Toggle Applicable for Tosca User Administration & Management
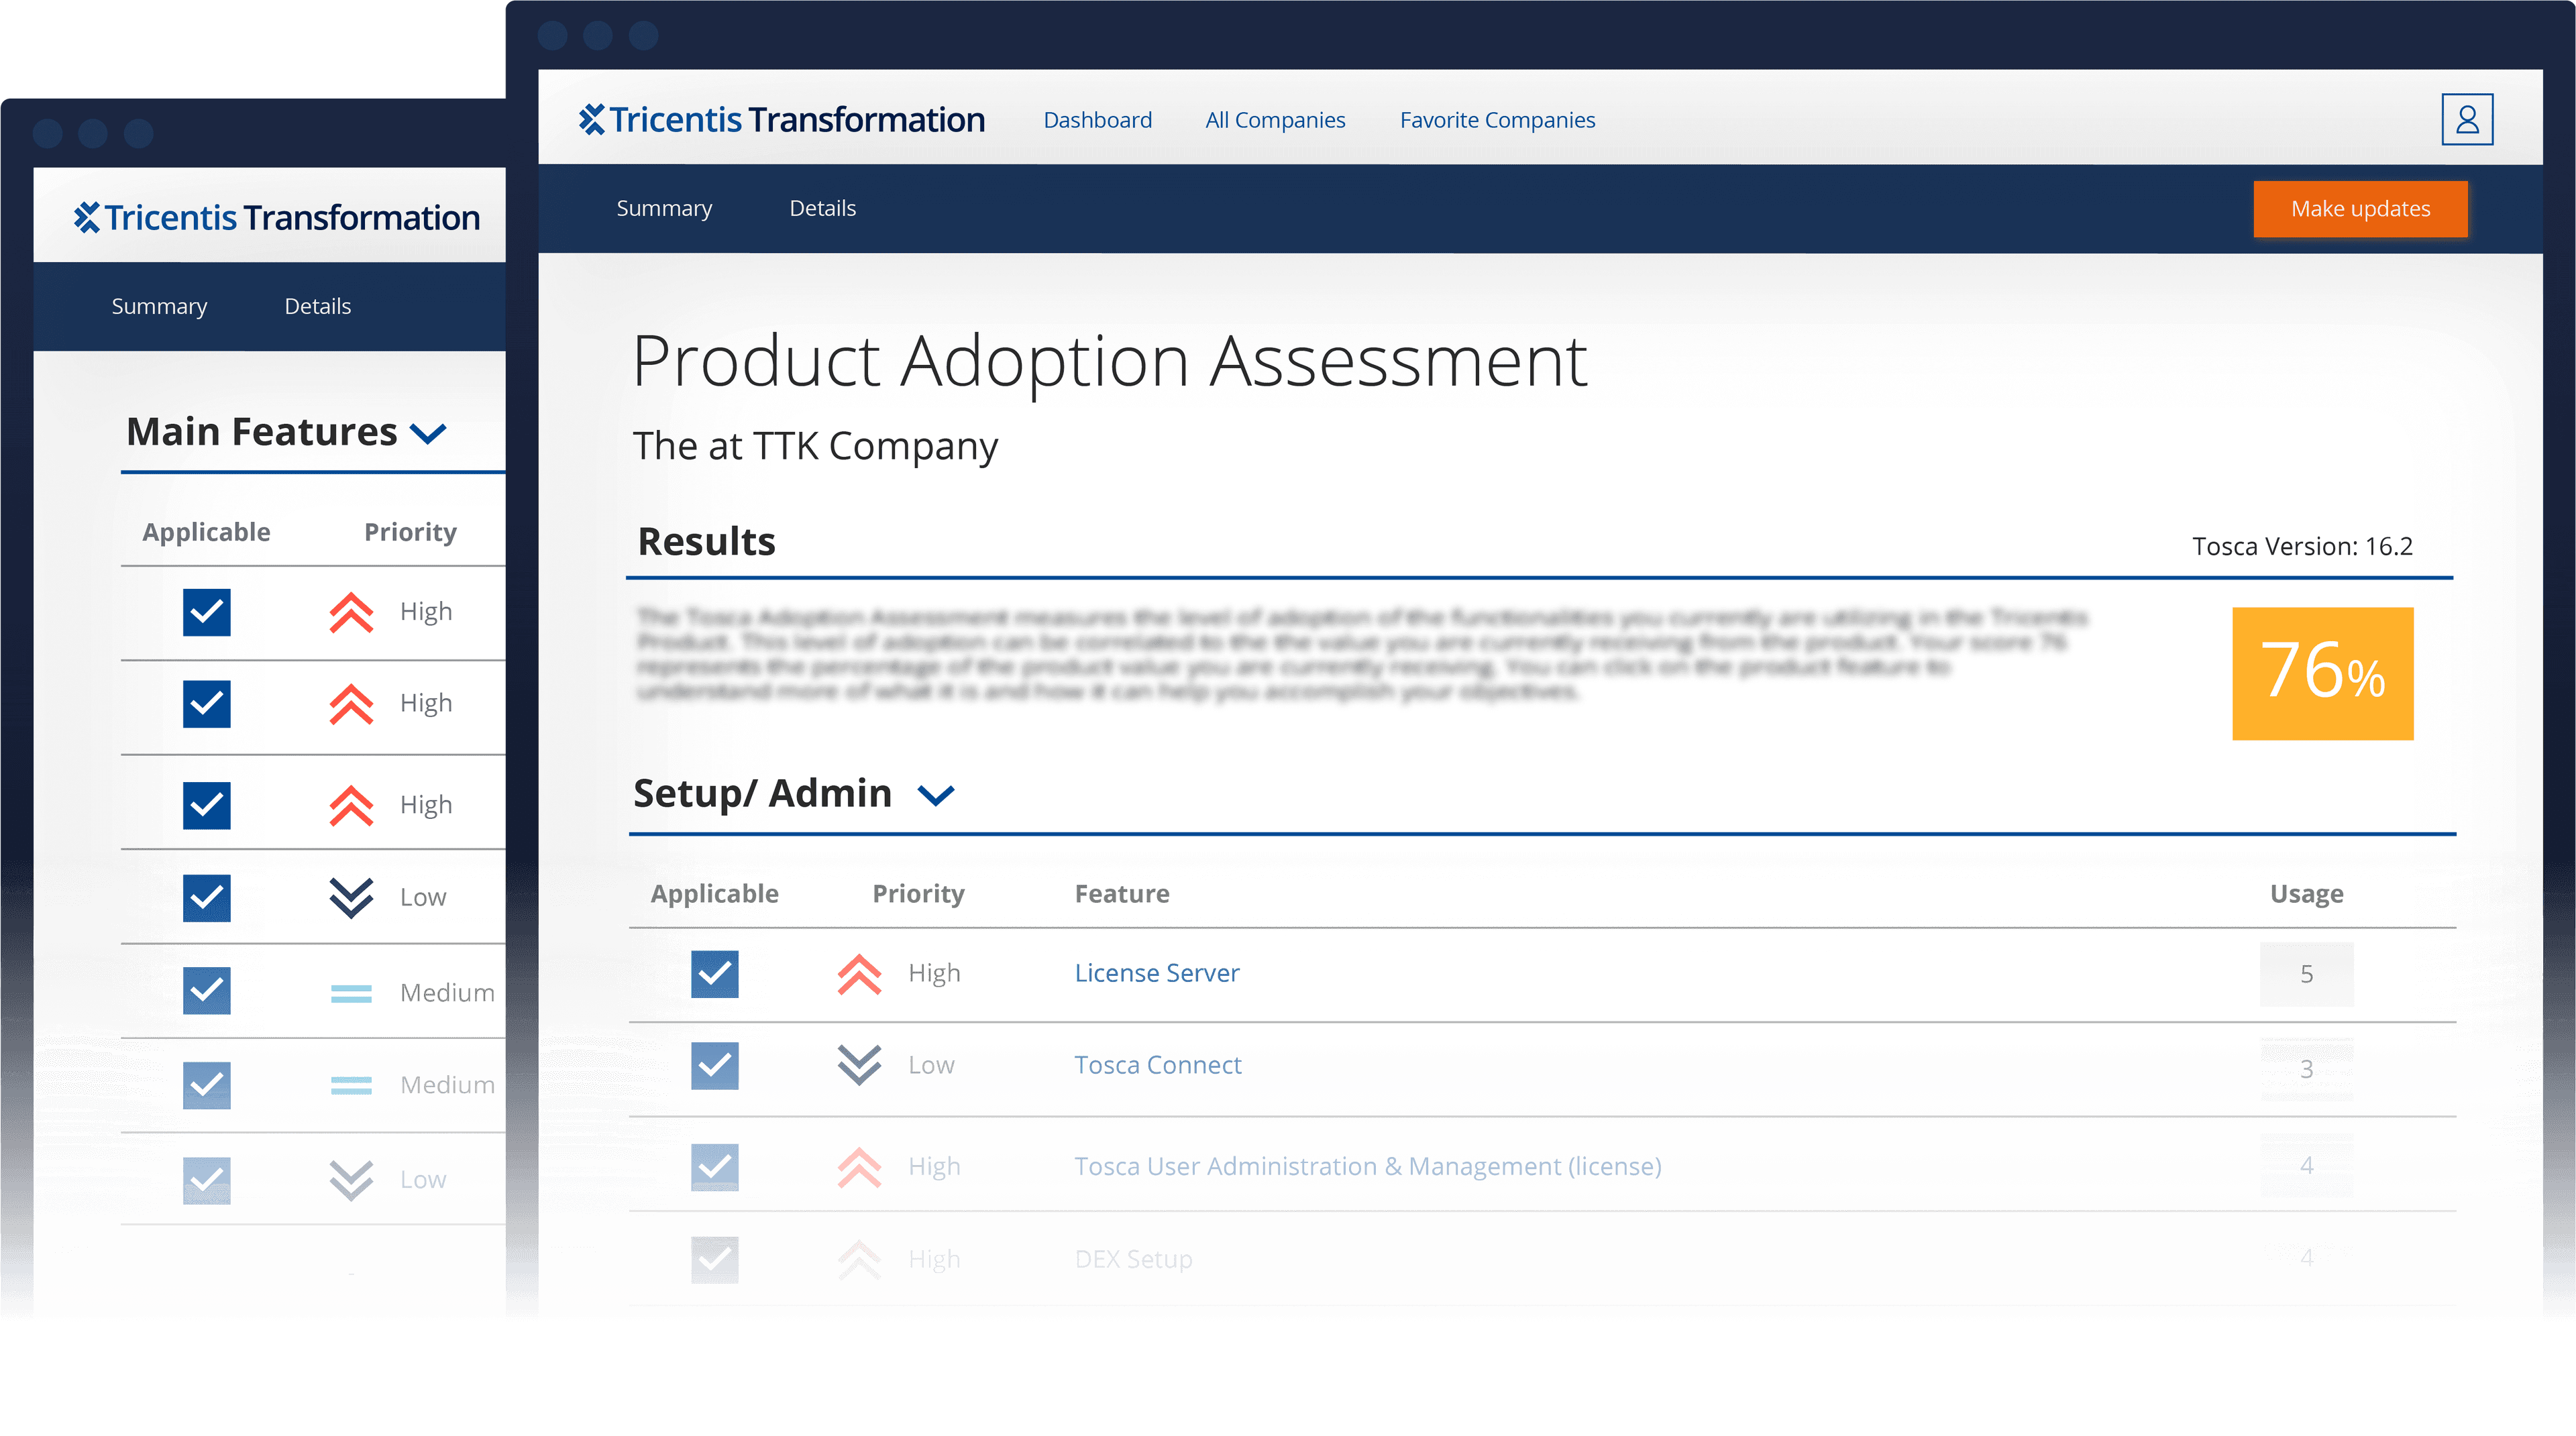 point(715,1167)
